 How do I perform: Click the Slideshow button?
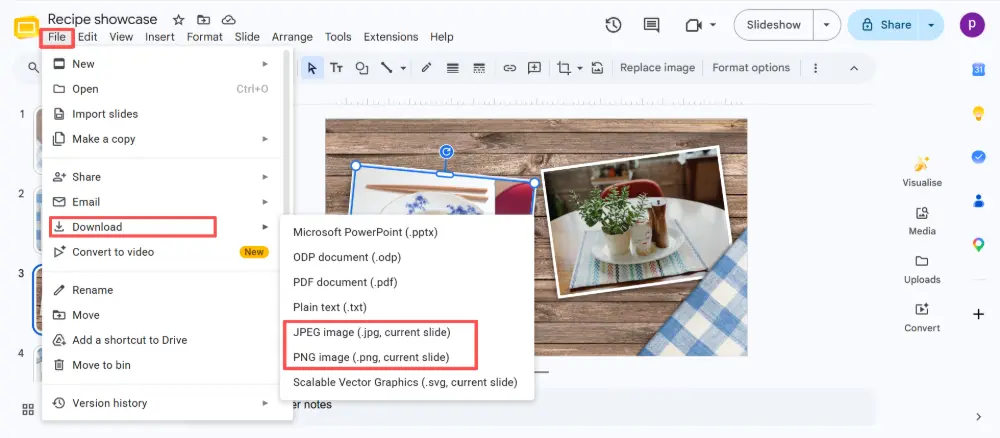tap(774, 25)
